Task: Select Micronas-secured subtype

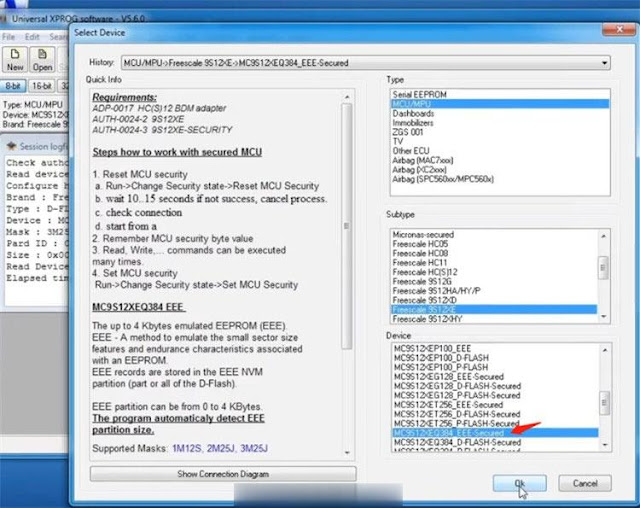Action: click(x=494, y=235)
